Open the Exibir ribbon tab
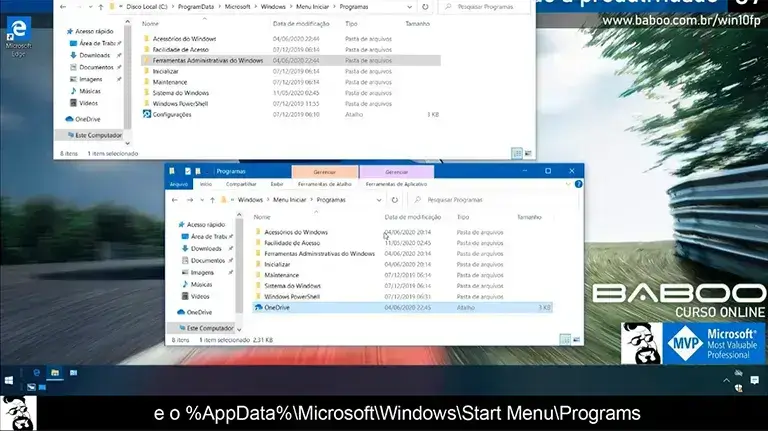Image resolution: width=768 pixels, height=431 pixels. [277, 184]
